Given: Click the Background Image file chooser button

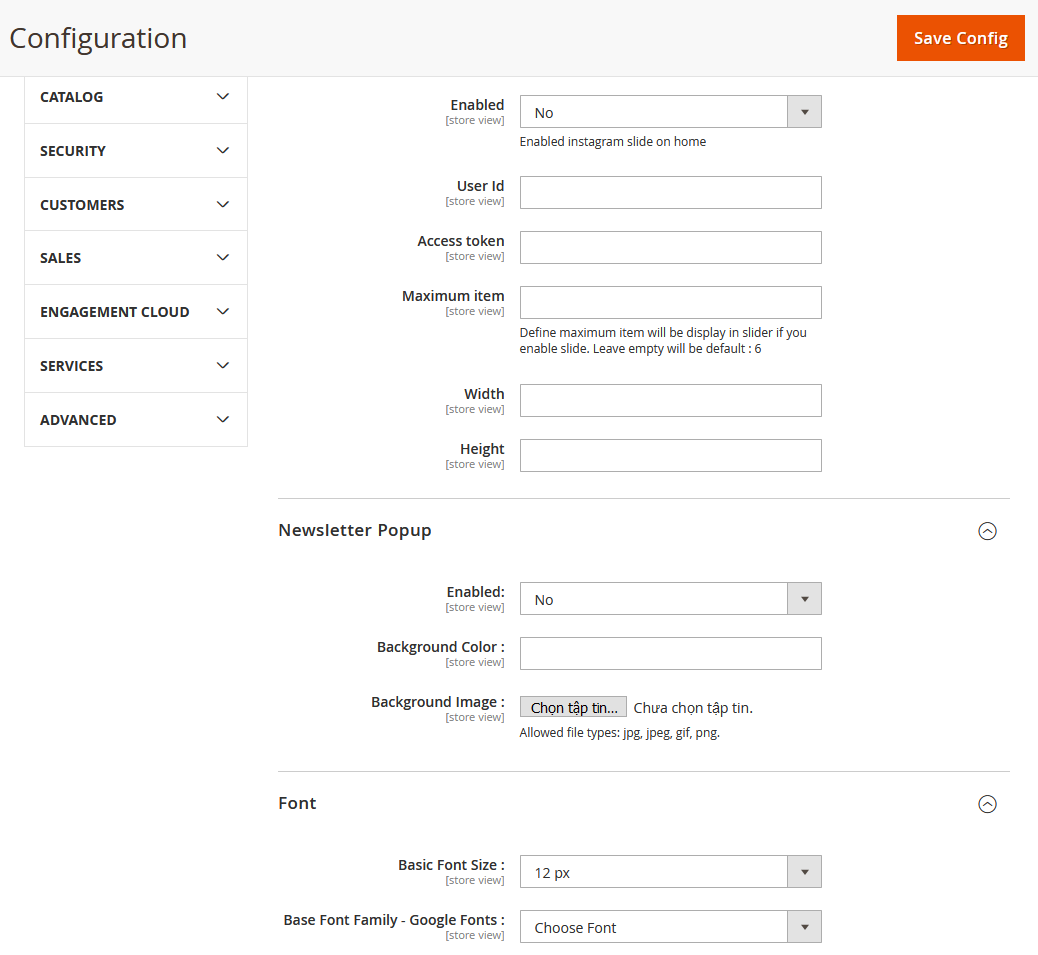Looking at the screenshot, I should [573, 708].
